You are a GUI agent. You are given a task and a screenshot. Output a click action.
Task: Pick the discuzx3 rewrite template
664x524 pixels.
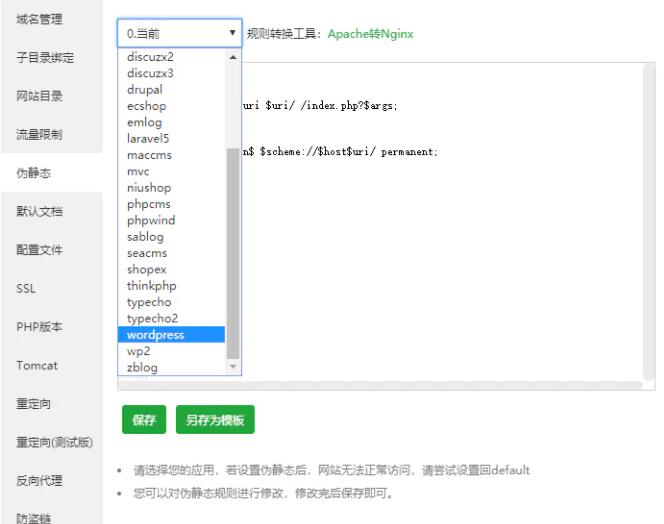click(150, 73)
